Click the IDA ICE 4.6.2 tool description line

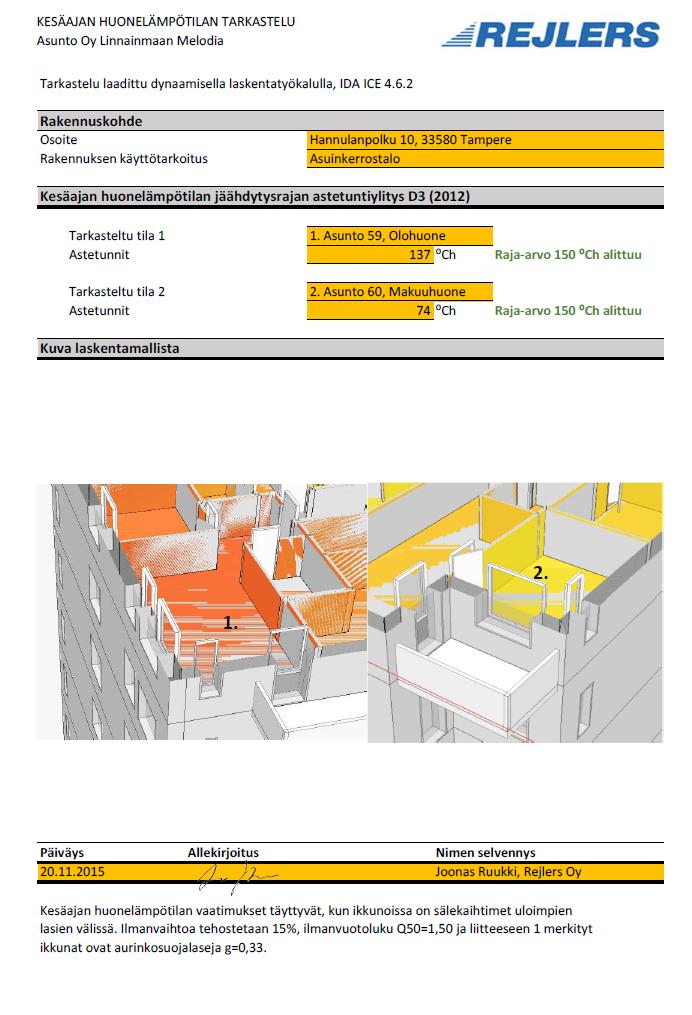[x=226, y=84]
